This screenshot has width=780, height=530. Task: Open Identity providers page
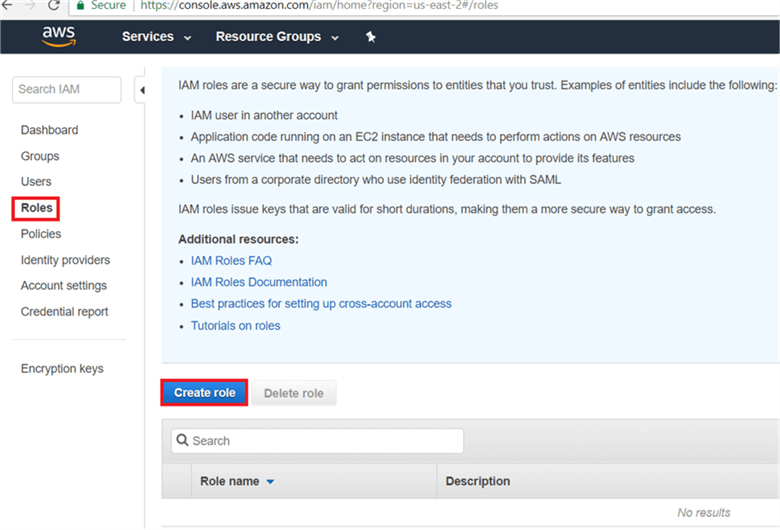pos(65,260)
